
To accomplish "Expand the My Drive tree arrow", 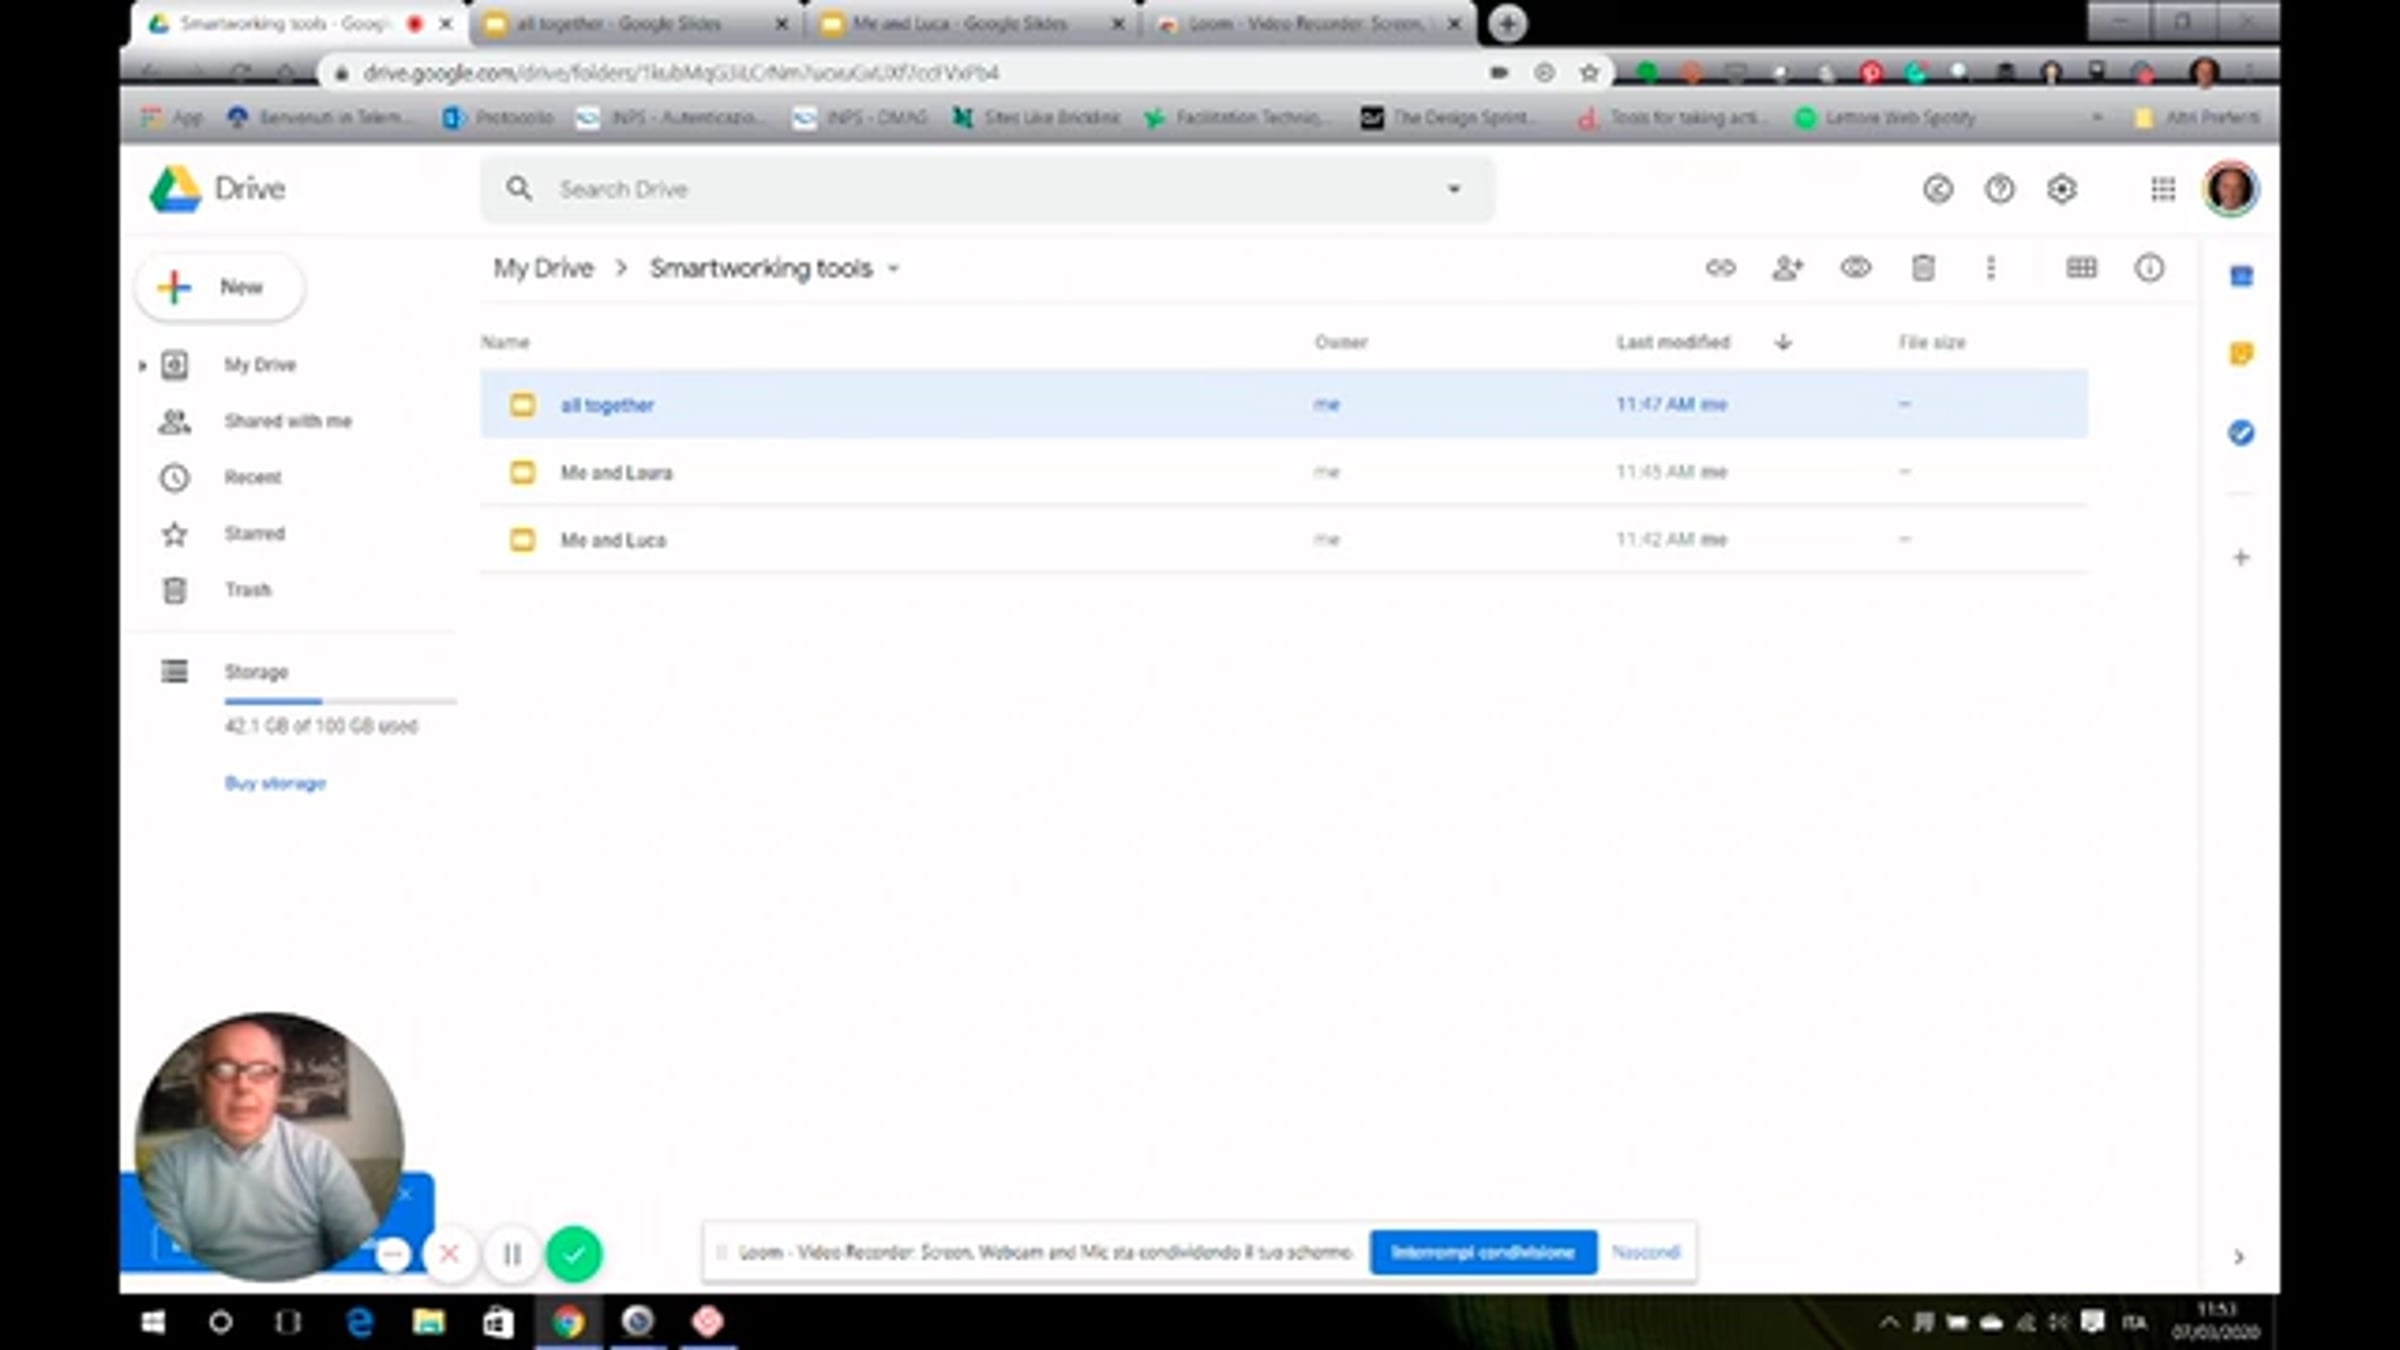I will click(143, 366).
